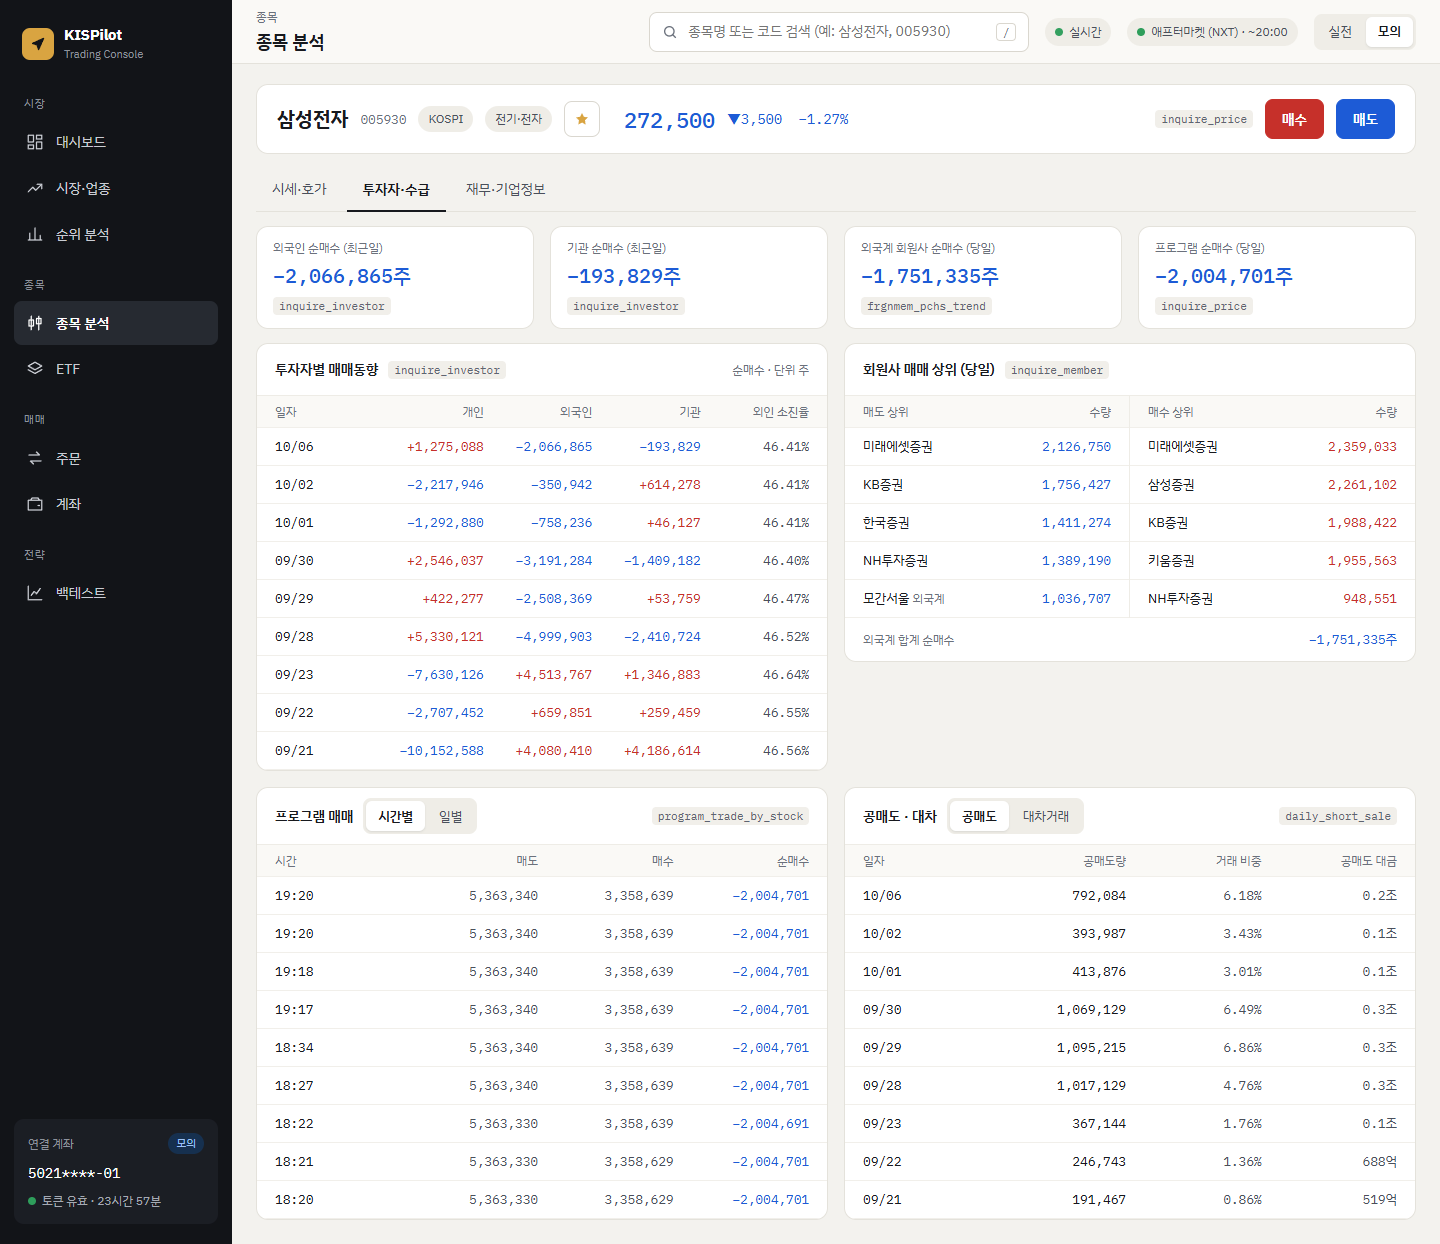Click the 전기·전자 sector tag
This screenshot has height=1244, width=1440.
tap(518, 119)
